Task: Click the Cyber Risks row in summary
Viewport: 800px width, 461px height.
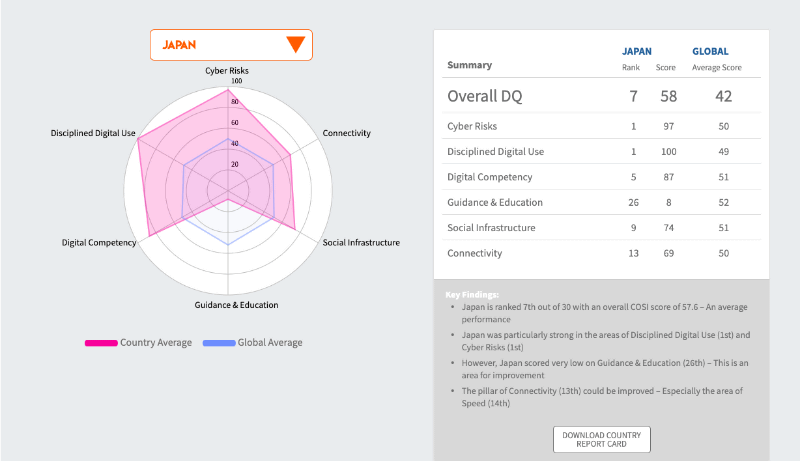Action: pyautogui.click(x=601, y=126)
